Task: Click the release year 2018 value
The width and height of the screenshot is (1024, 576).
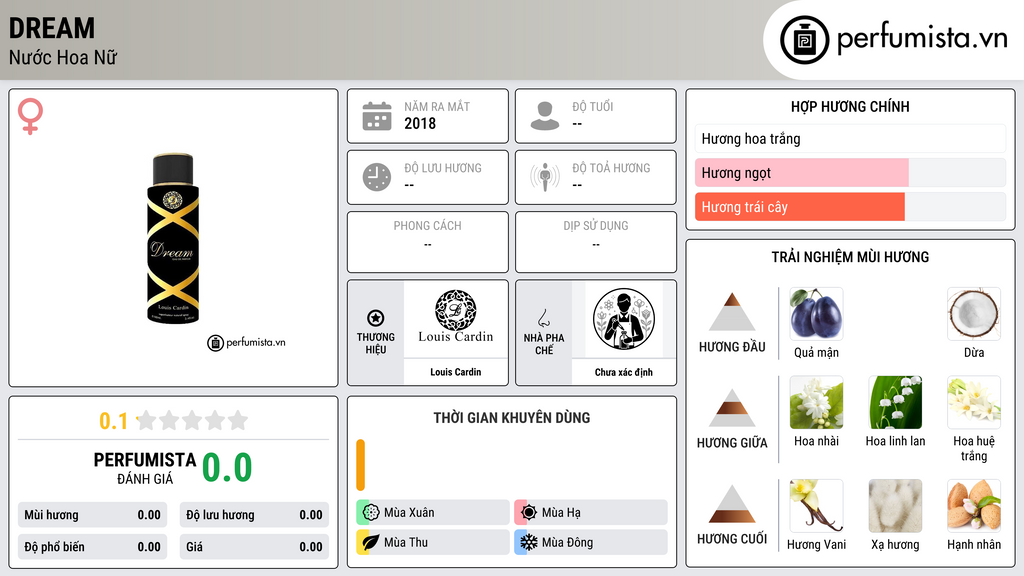Action: (x=420, y=123)
